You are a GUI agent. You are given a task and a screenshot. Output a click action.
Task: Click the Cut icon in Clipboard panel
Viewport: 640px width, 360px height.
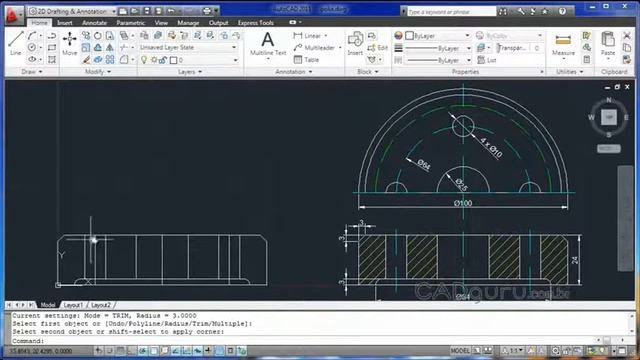click(627, 36)
